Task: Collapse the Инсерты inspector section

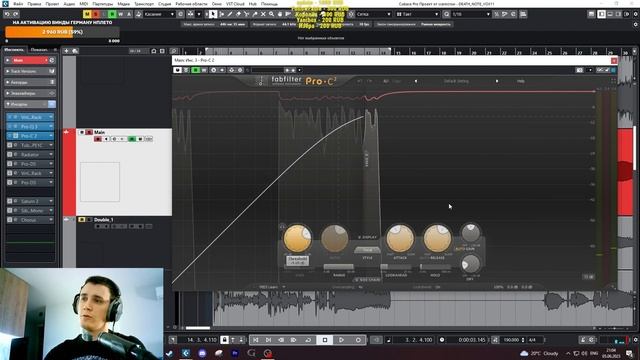Action: (30, 104)
